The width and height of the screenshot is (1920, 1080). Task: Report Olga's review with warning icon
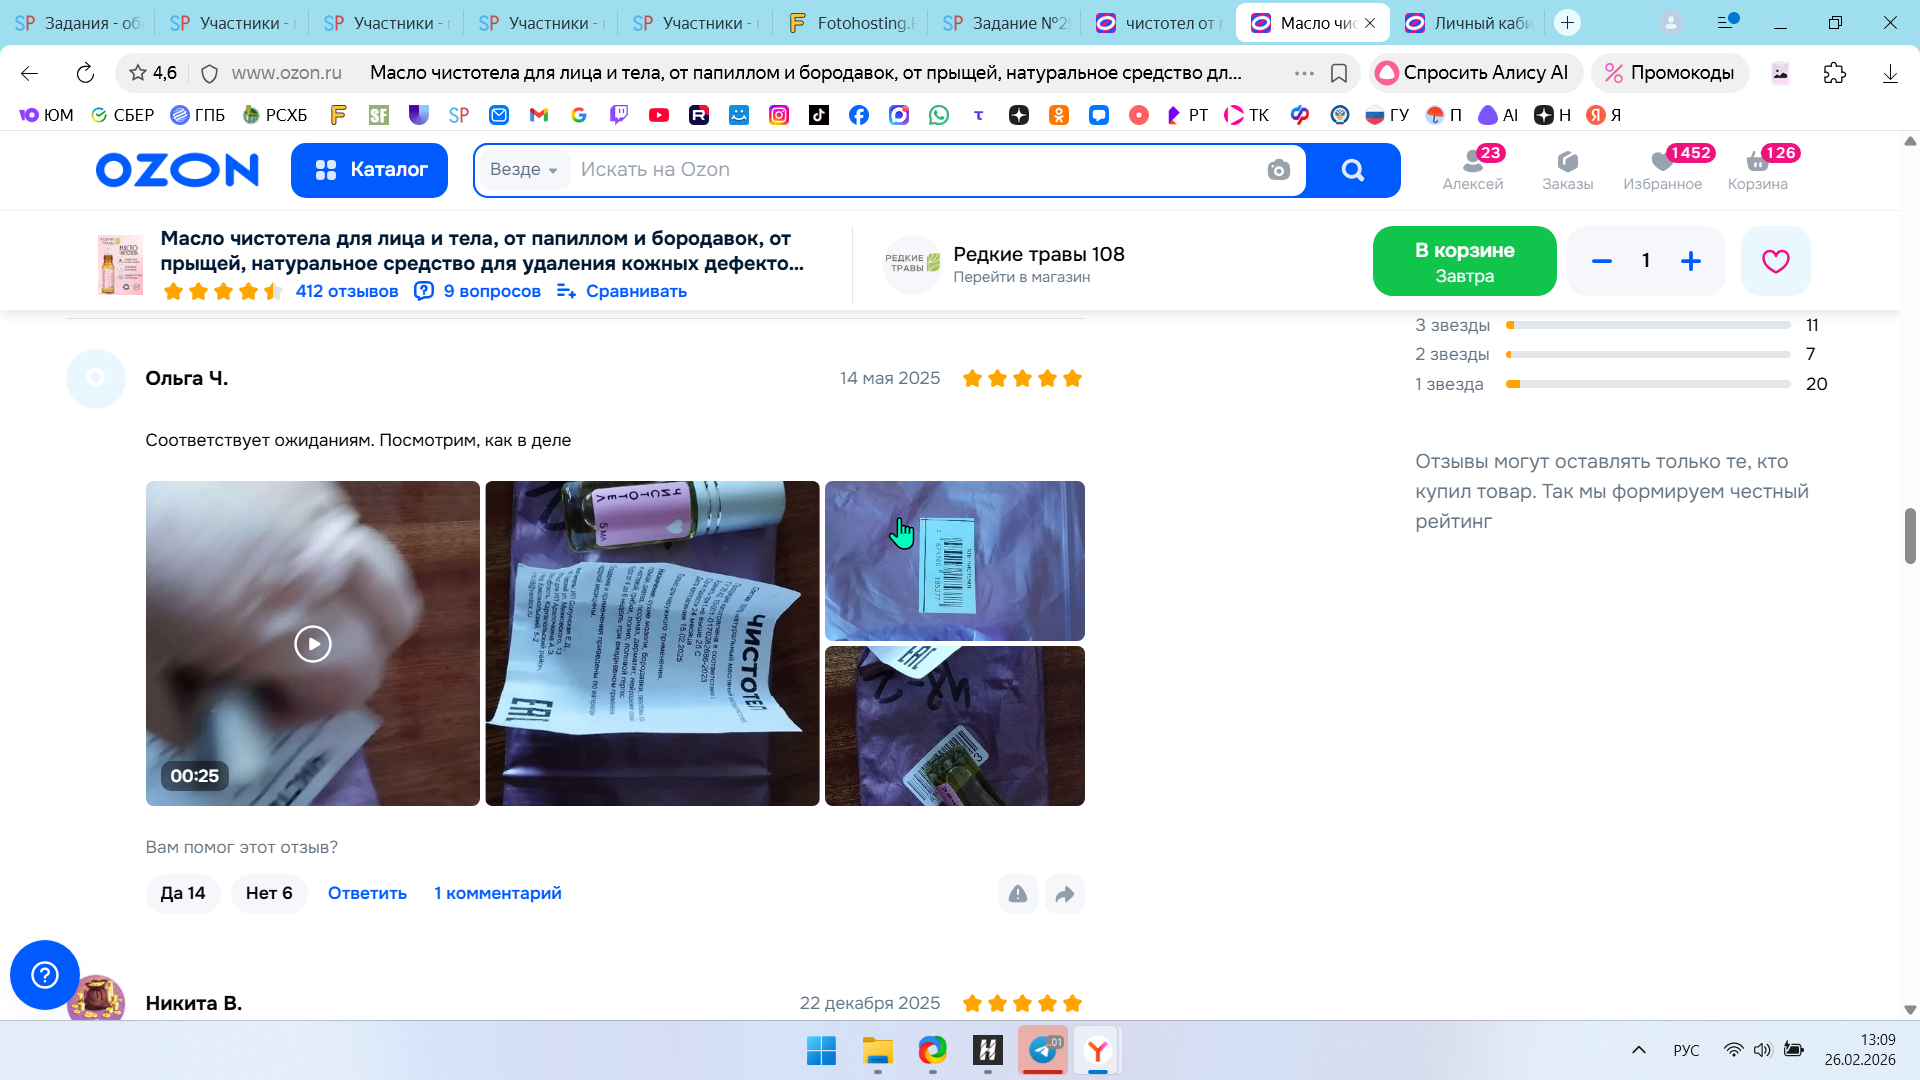[x=1017, y=894]
